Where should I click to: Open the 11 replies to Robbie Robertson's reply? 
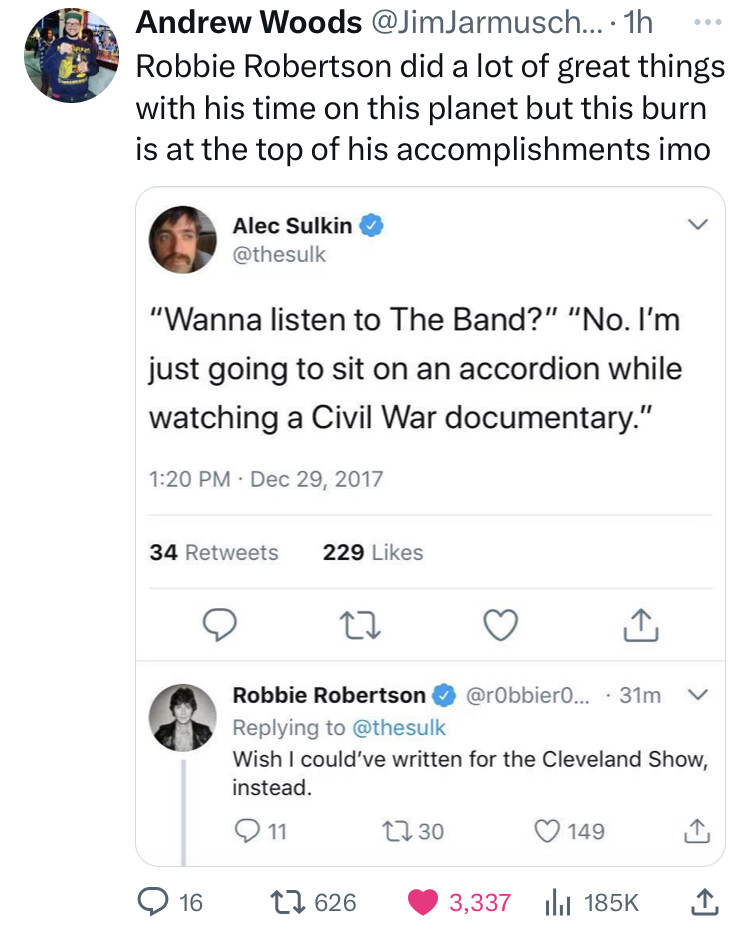pyautogui.click(x=247, y=831)
